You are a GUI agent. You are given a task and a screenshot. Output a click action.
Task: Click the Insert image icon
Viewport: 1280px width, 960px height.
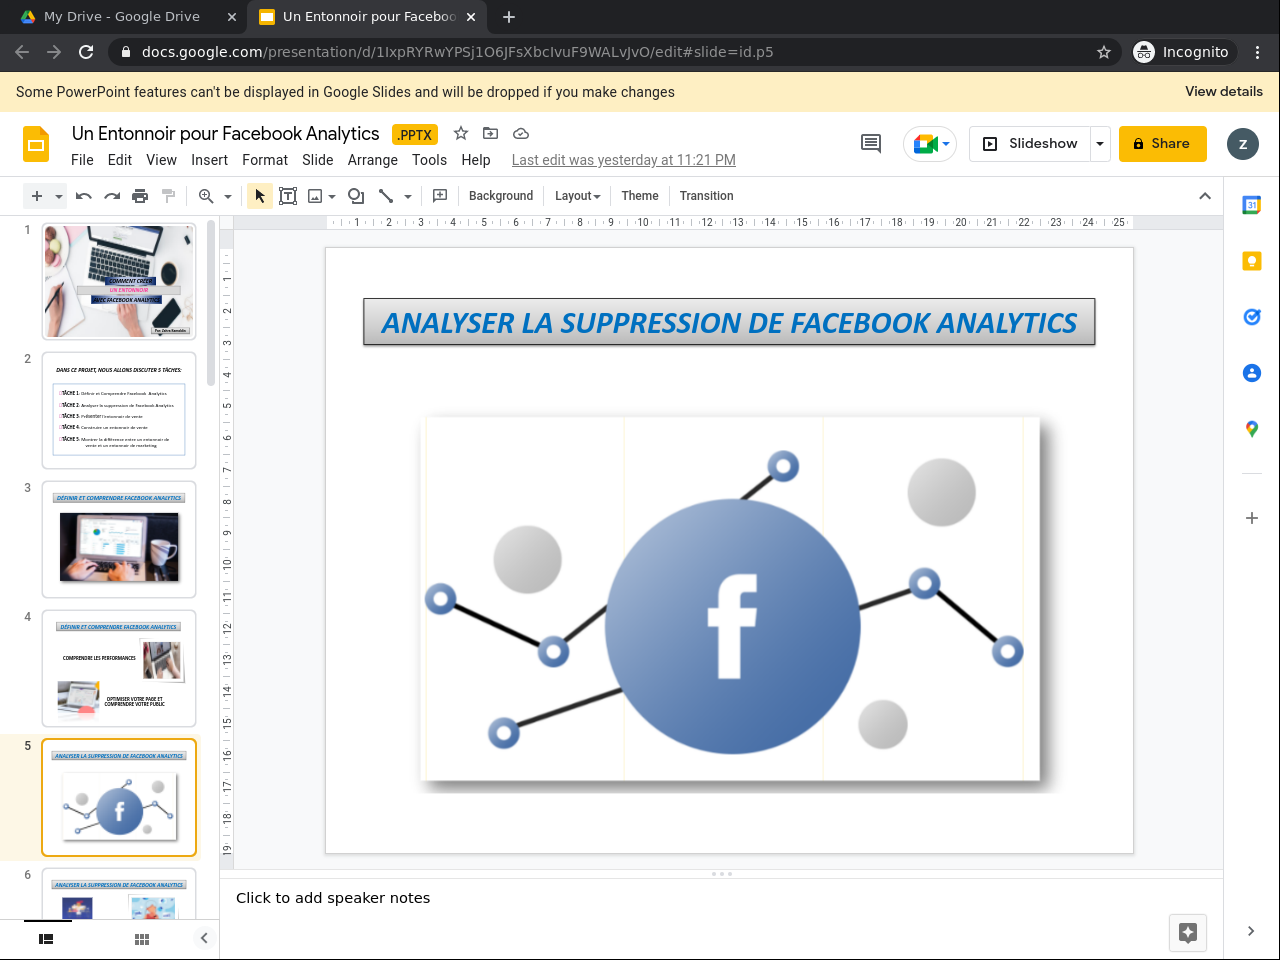pos(315,196)
